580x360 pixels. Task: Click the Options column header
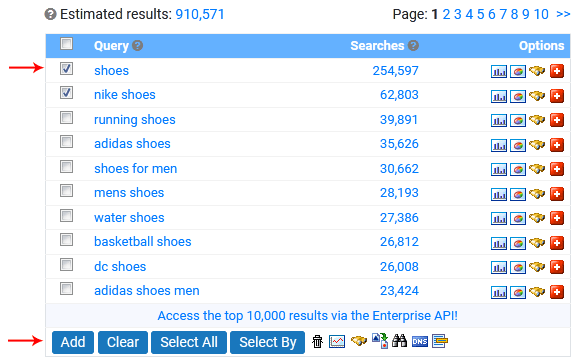pos(542,46)
